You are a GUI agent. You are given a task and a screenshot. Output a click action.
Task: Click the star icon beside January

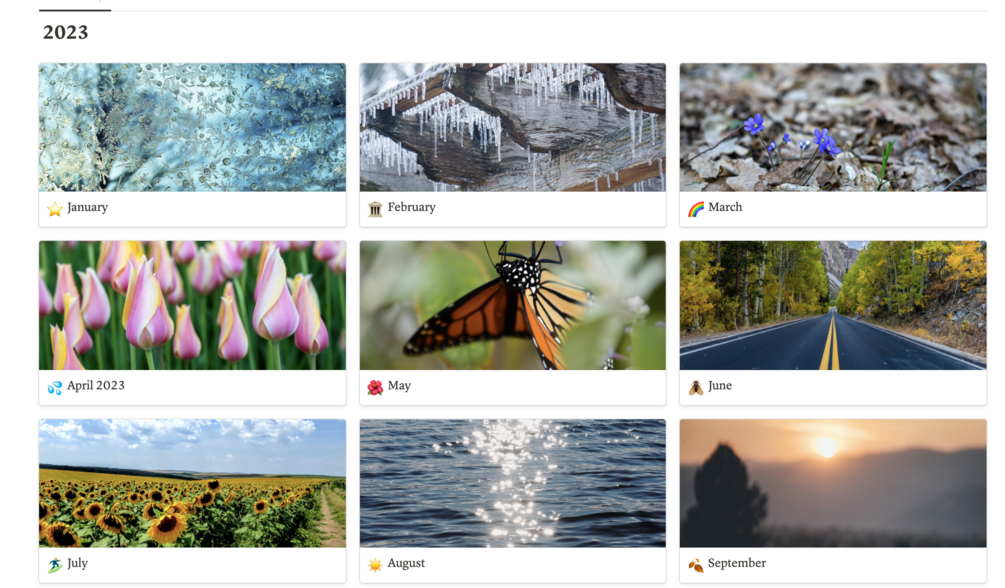pos(54,208)
